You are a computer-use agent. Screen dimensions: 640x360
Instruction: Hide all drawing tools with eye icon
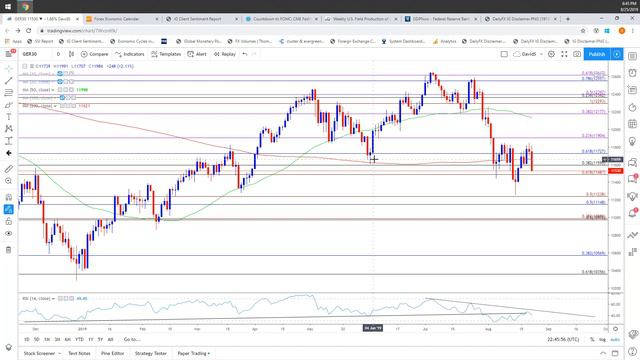pyautogui.click(x=9, y=233)
